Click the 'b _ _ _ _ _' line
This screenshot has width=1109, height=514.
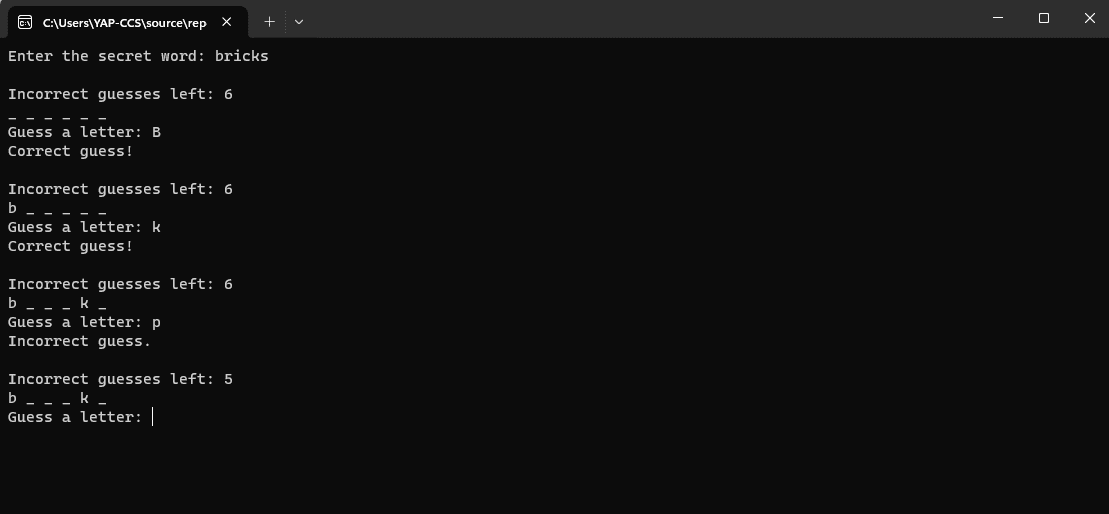click(x=57, y=209)
